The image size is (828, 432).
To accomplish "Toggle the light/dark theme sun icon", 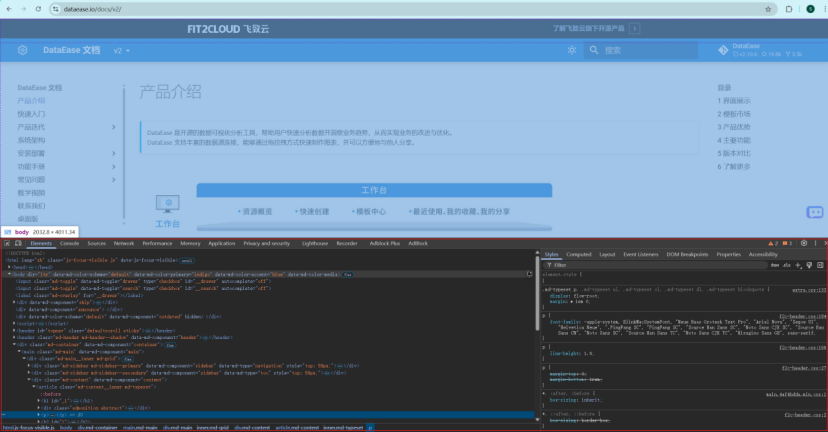I will 572,50.
